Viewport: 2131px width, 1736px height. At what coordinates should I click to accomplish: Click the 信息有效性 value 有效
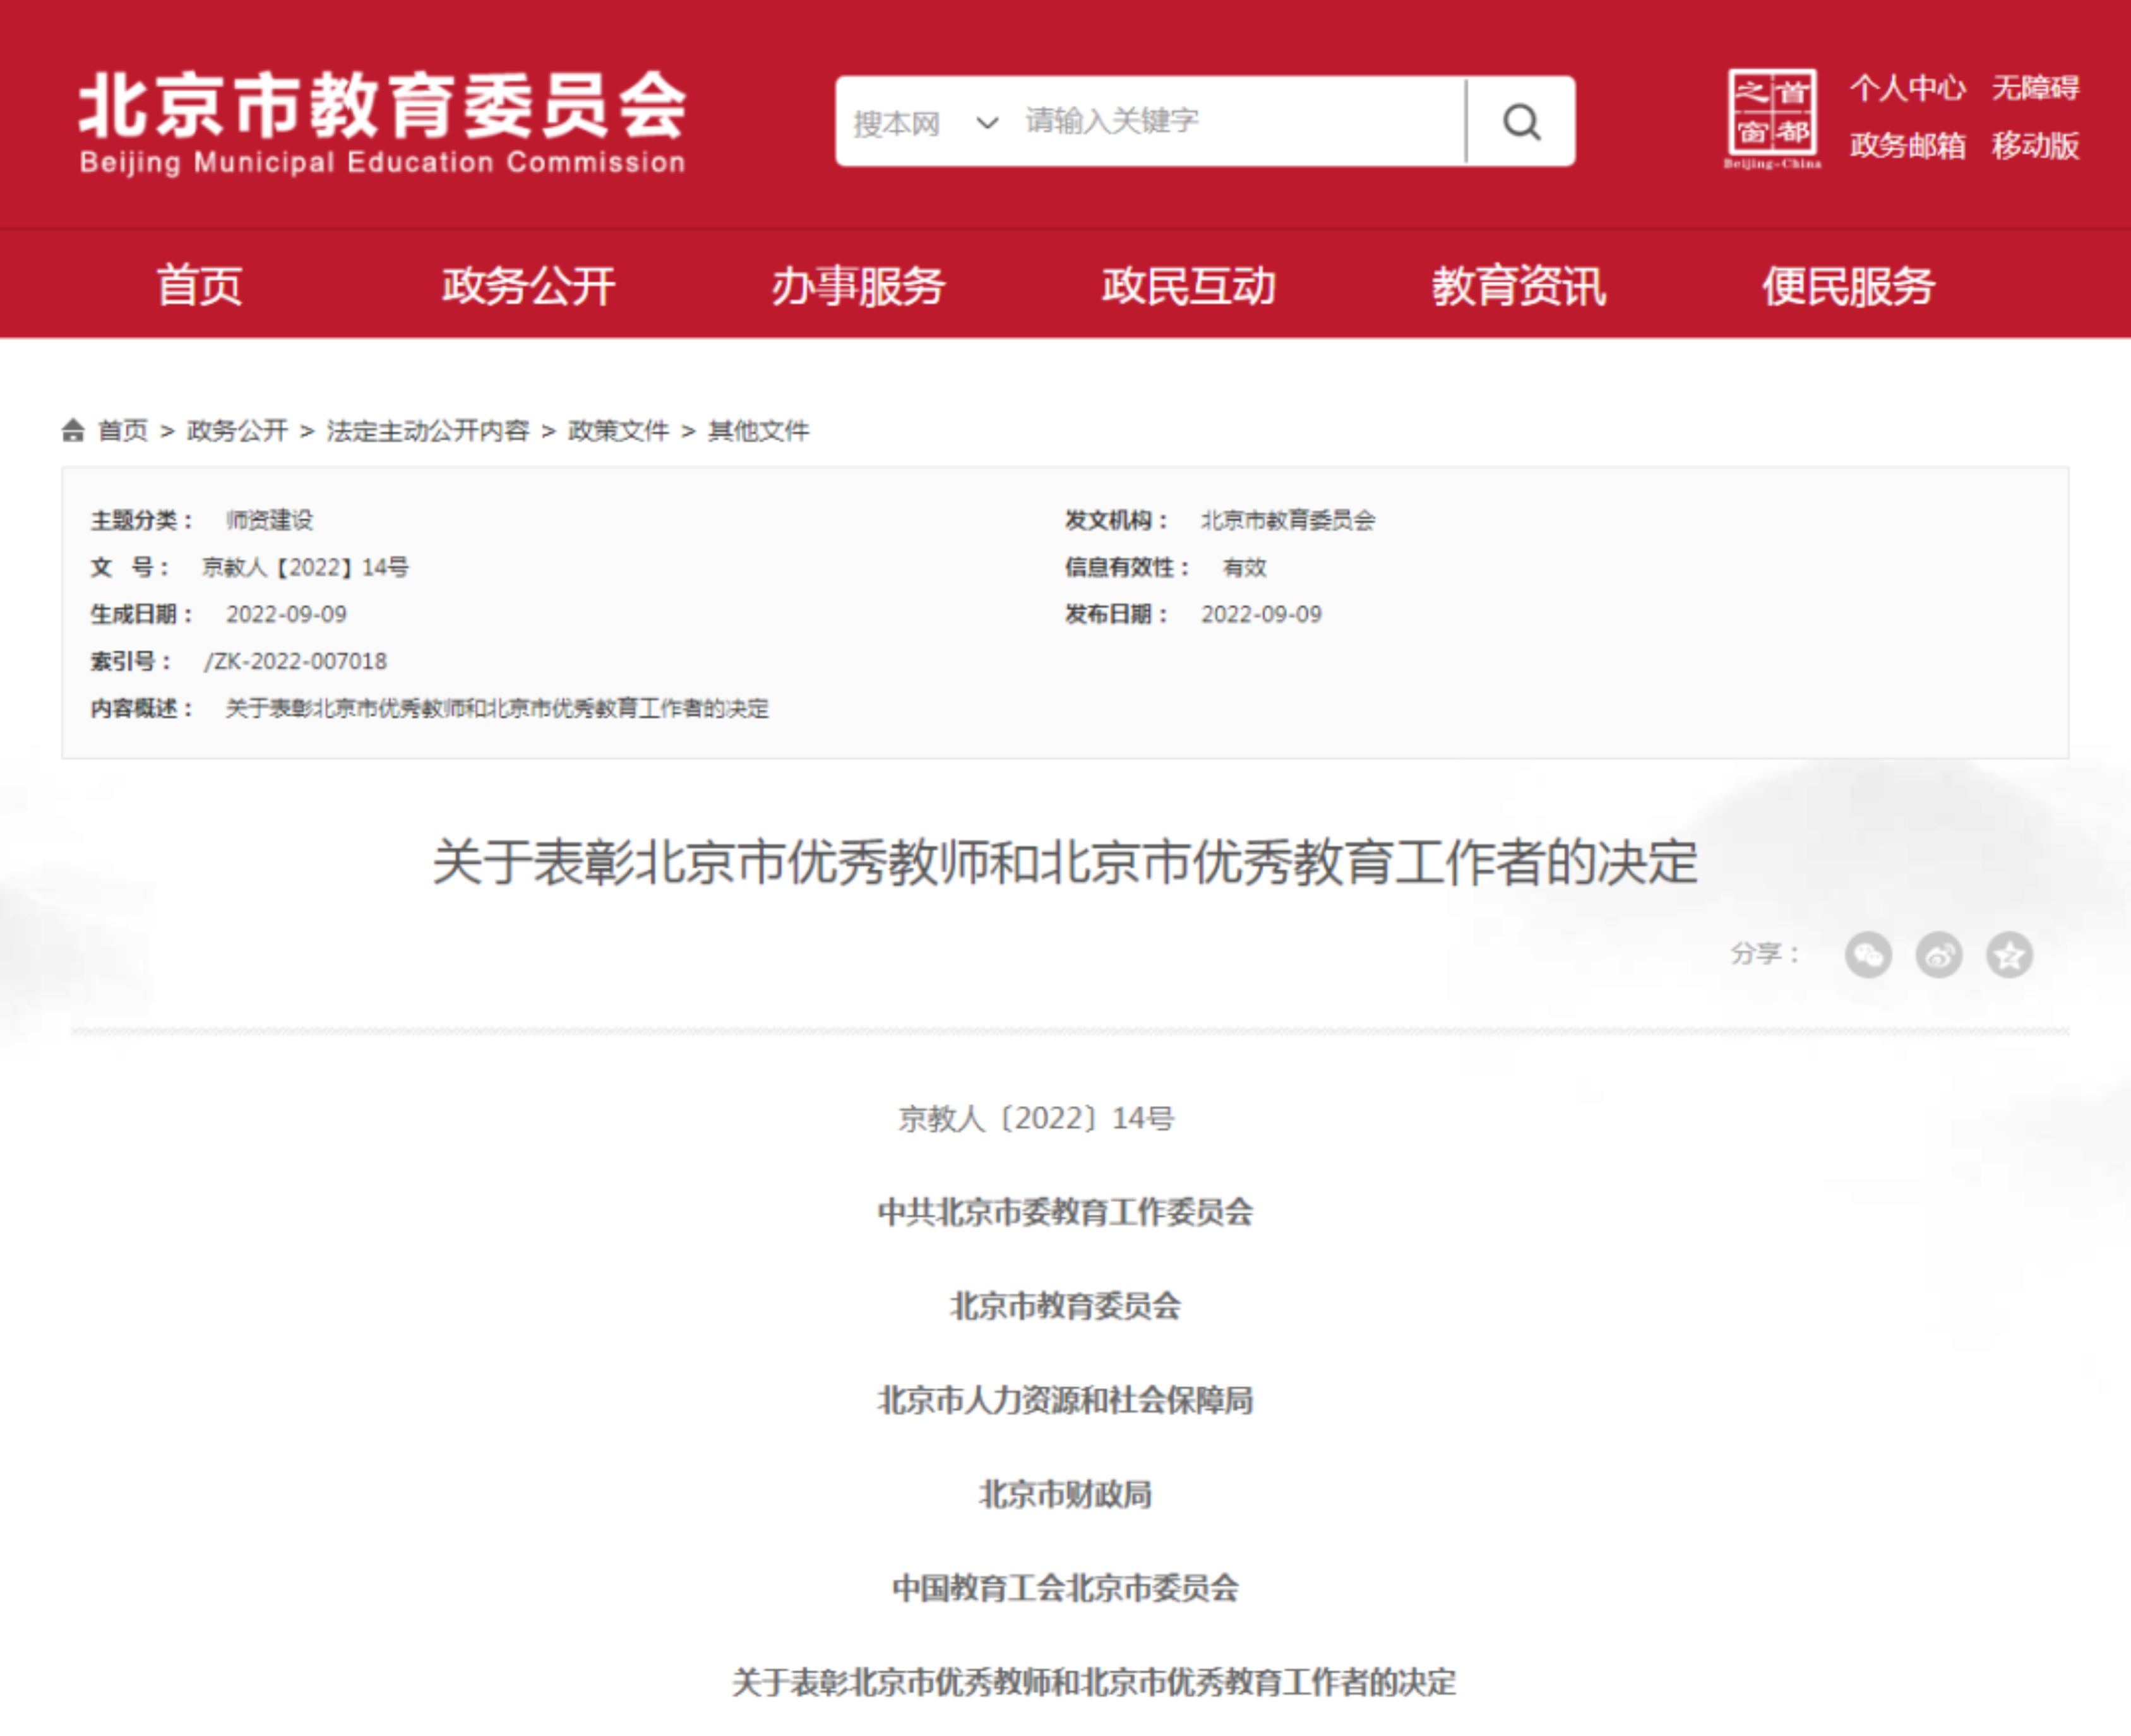tap(1245, 567)
